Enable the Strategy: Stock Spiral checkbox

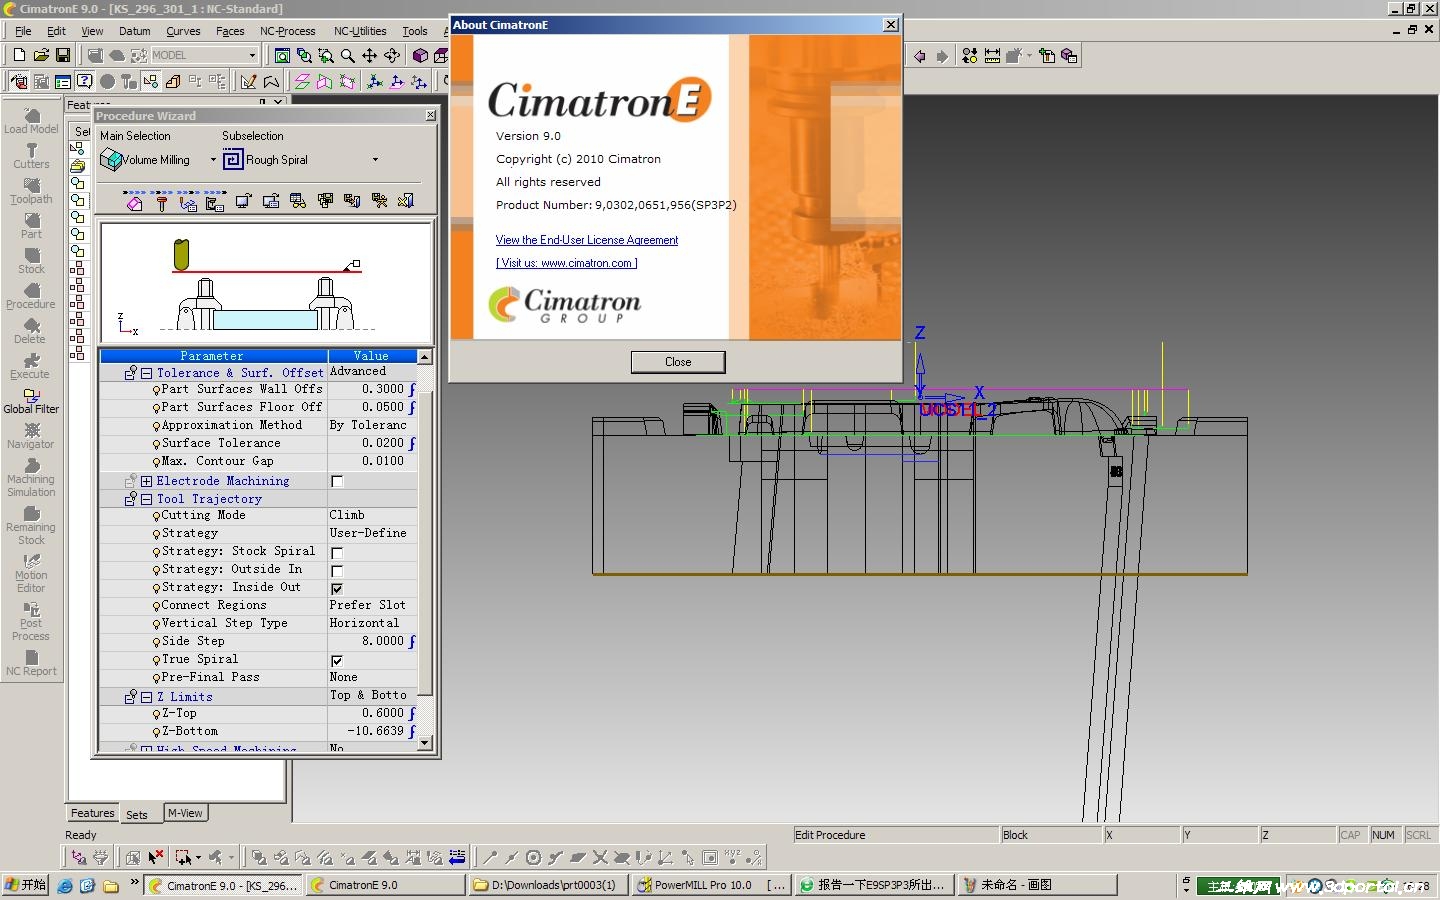[337, 553]
